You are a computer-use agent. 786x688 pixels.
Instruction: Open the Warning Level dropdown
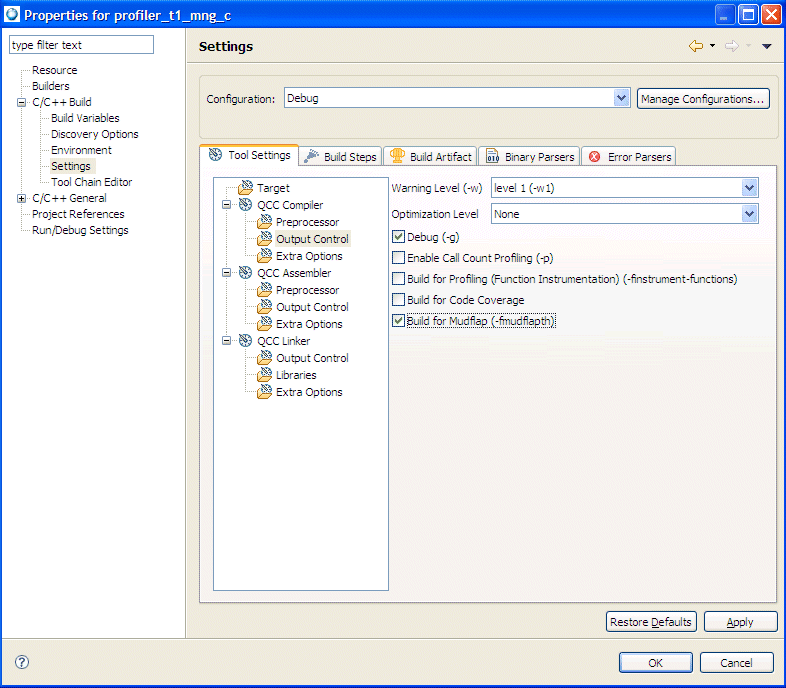749,188
